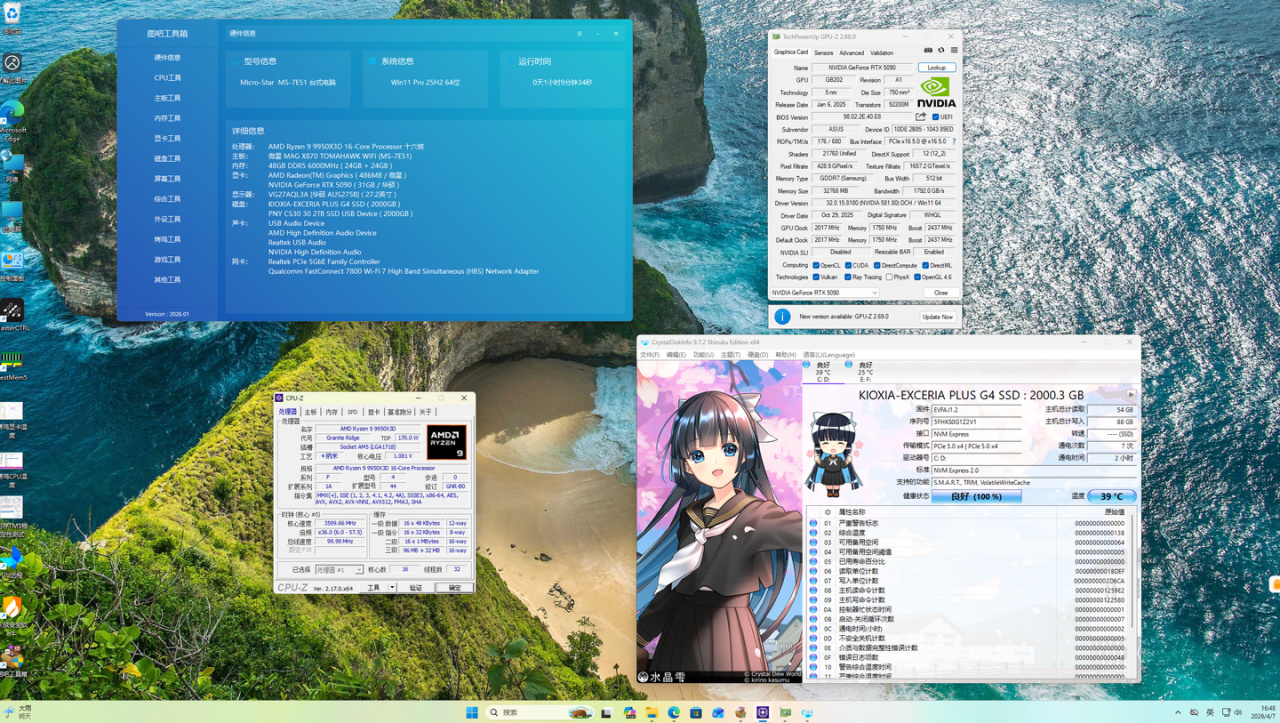Click the 型号信息 panel icon
The height and width of the screenshot is (723, 1280).
[235, 61]
